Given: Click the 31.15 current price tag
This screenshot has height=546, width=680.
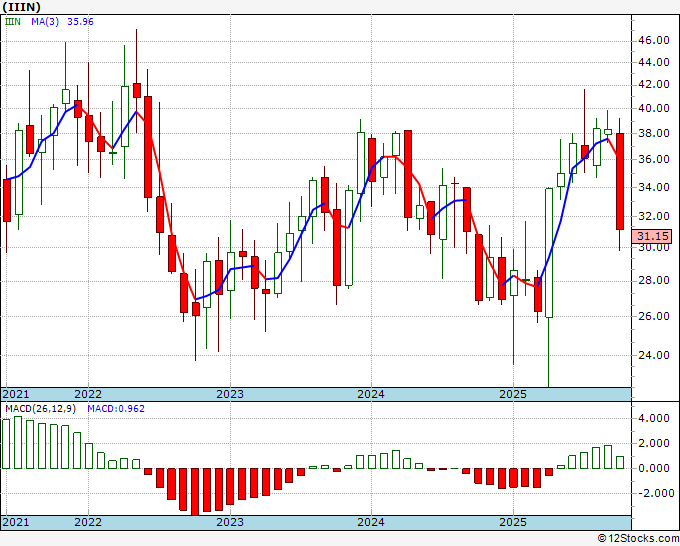Looking at the screenshot, I should 653,236.
